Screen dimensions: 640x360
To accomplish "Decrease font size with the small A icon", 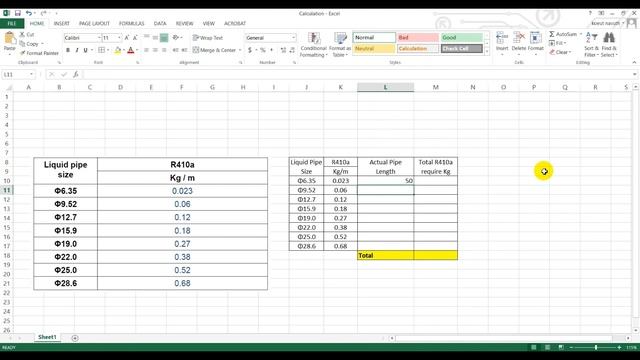I will pyautogui.click(x=135, y=38).
